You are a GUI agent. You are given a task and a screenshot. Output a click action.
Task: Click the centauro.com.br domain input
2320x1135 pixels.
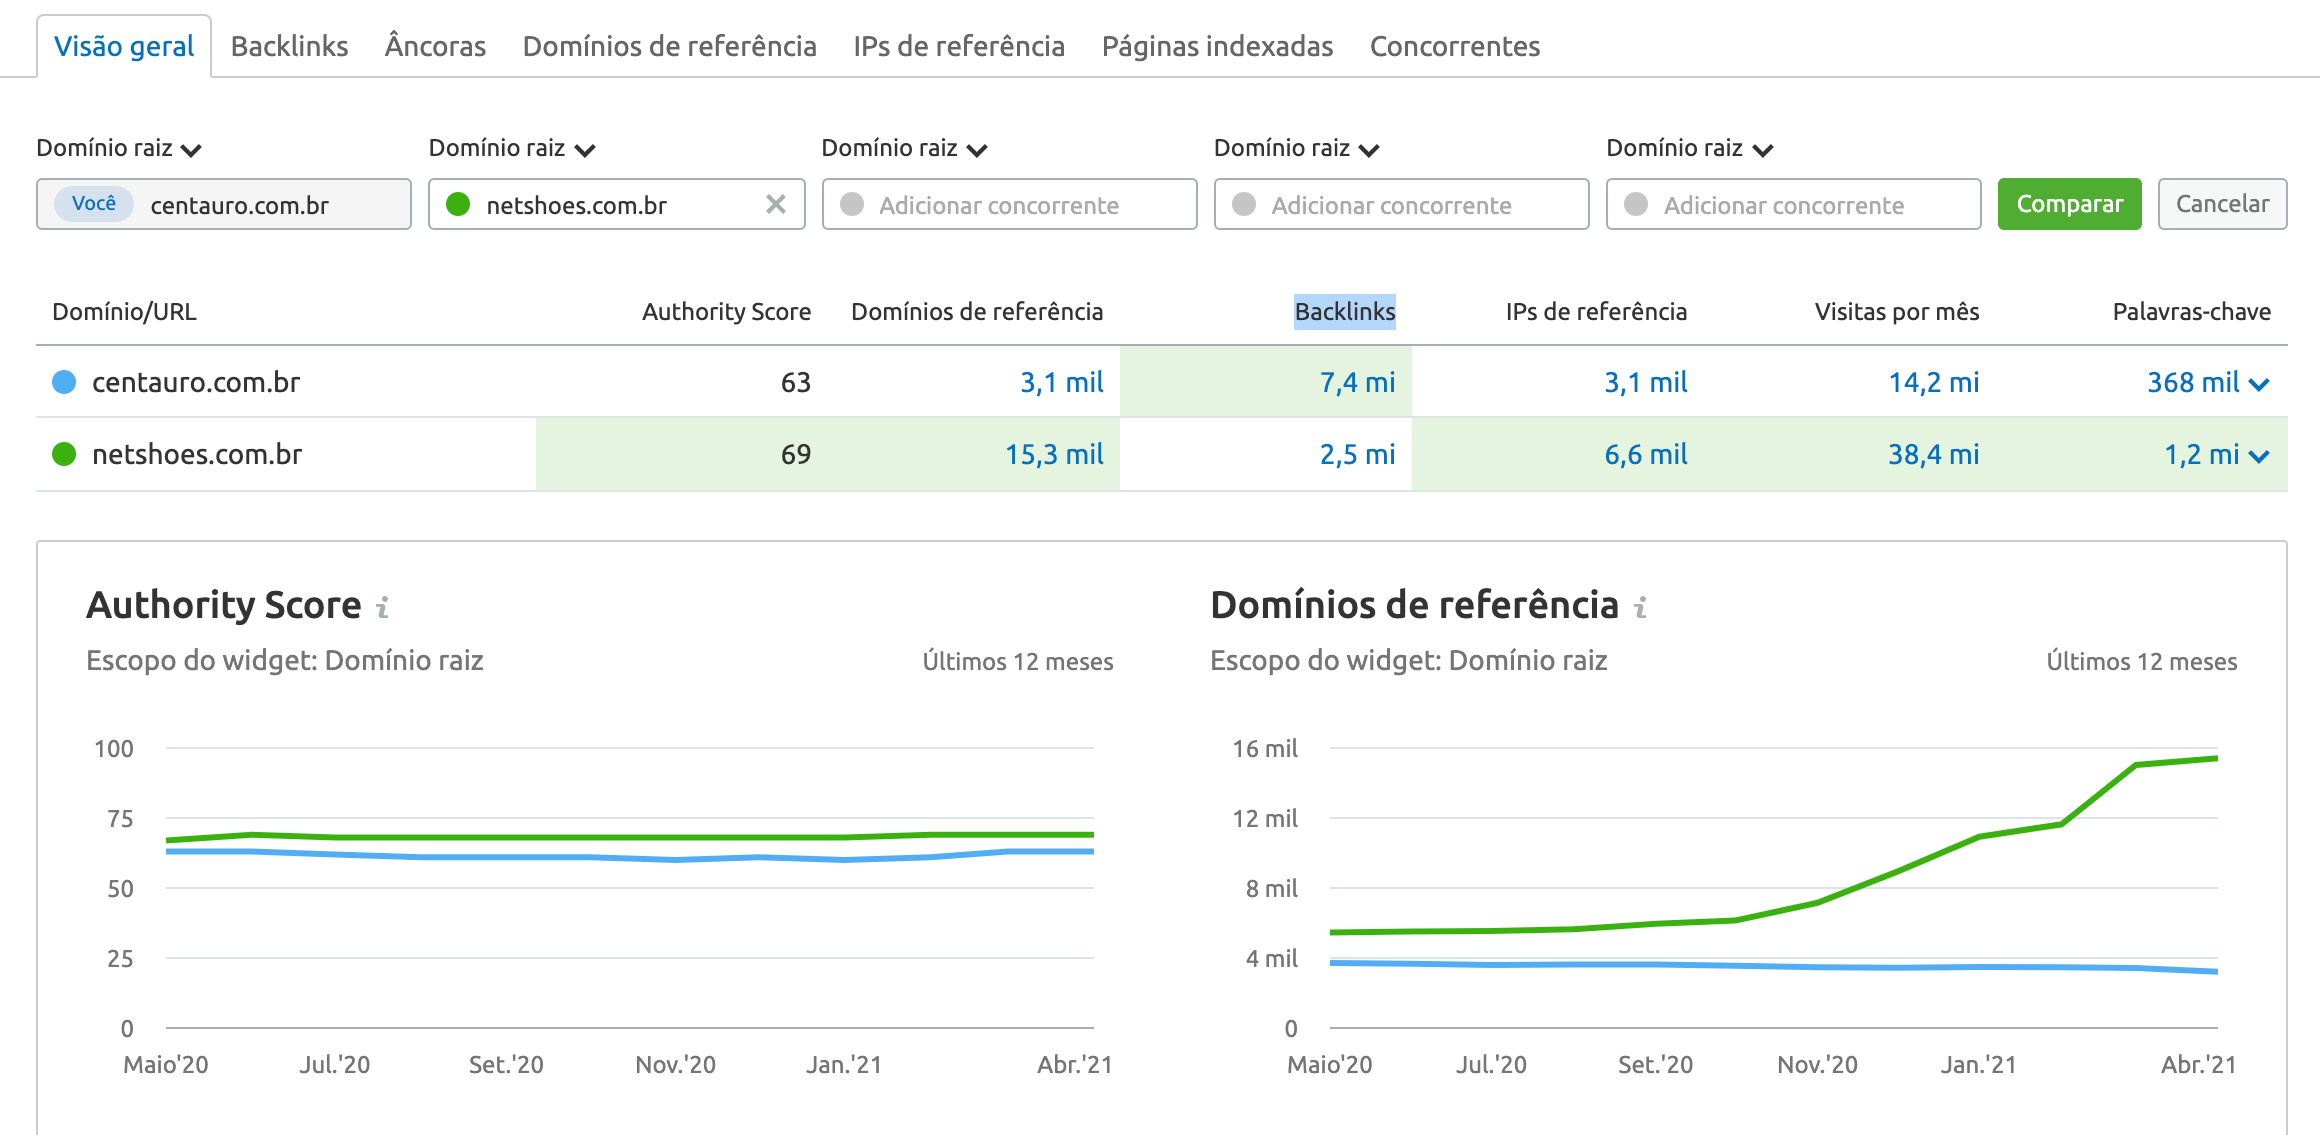[x=224, y=204]
